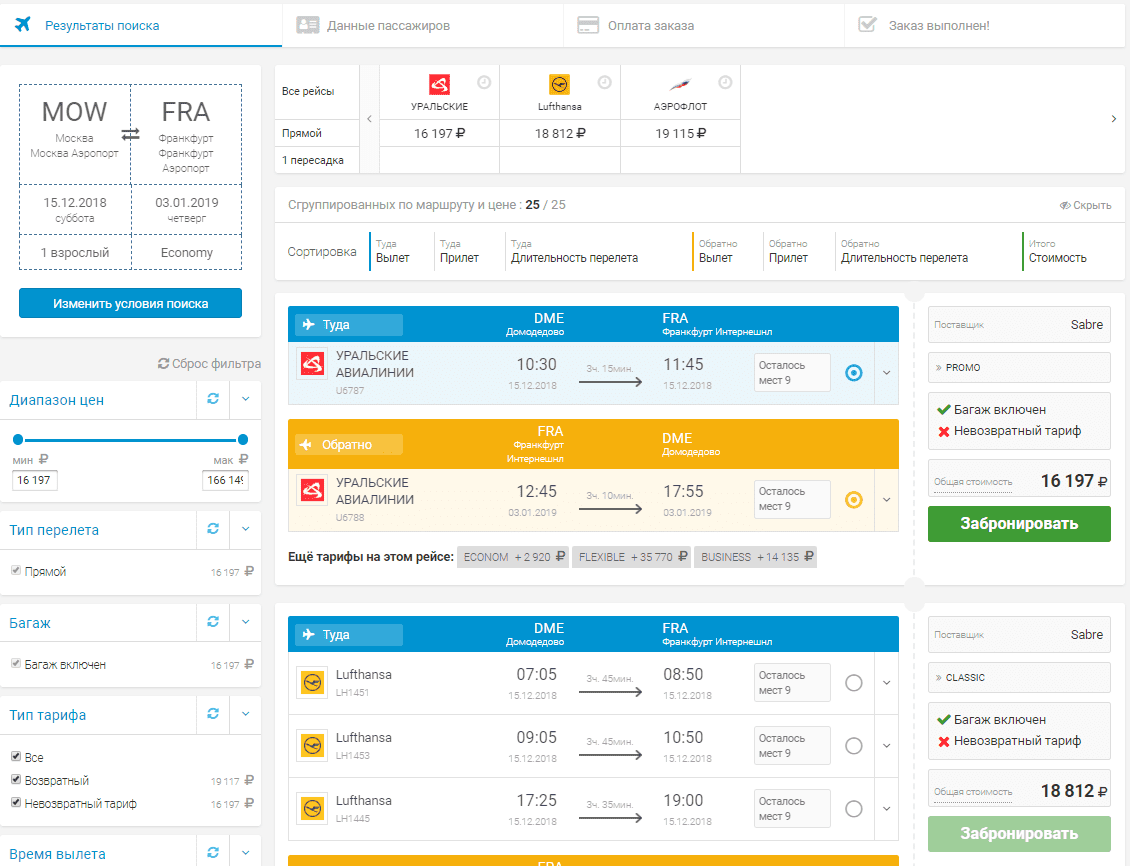Open the Оплата заказа step tab
Screen dimensions: 1130x866
[x=703, y=25]
